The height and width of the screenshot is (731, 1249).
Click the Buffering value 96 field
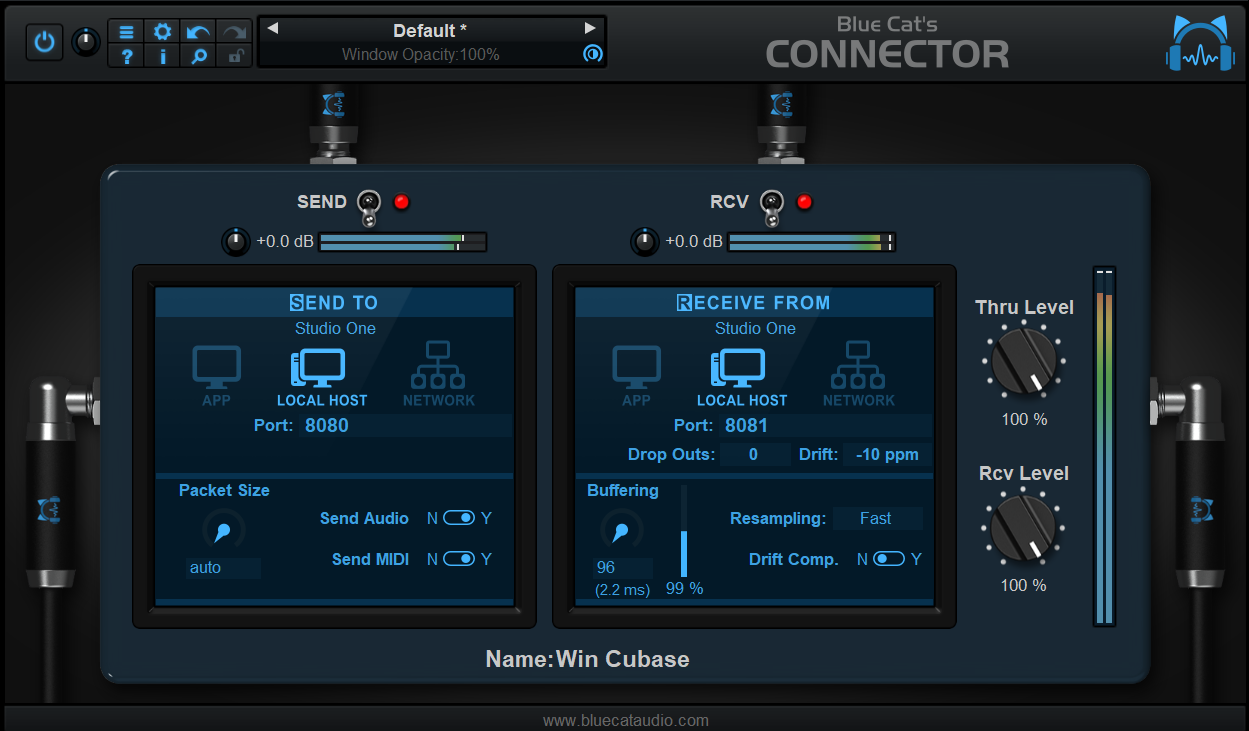point(621,567)
